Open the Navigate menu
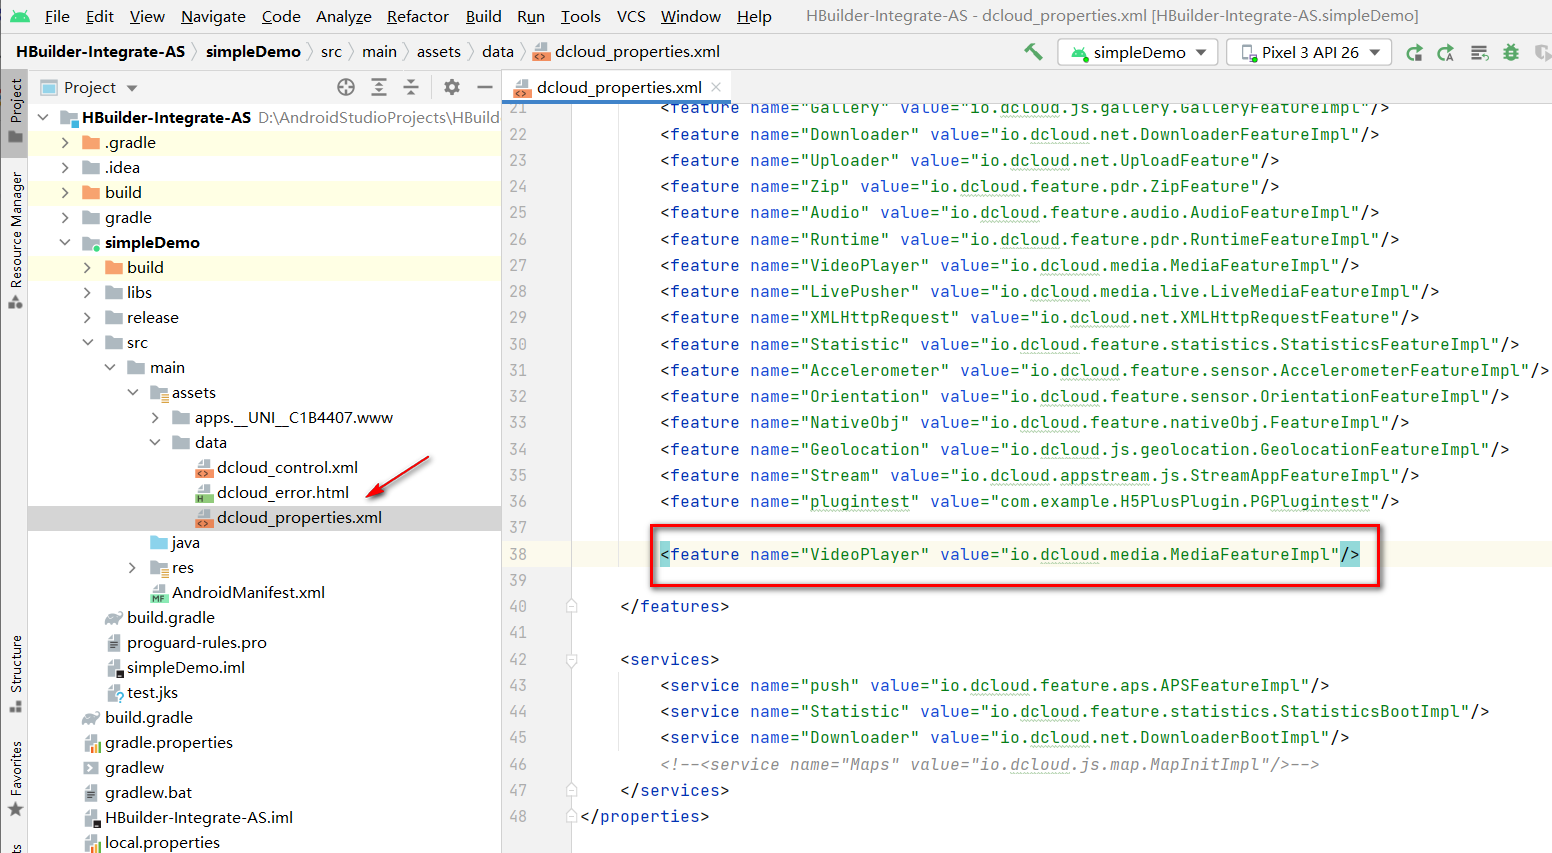Screen dimensions: 1552x853 213,16
